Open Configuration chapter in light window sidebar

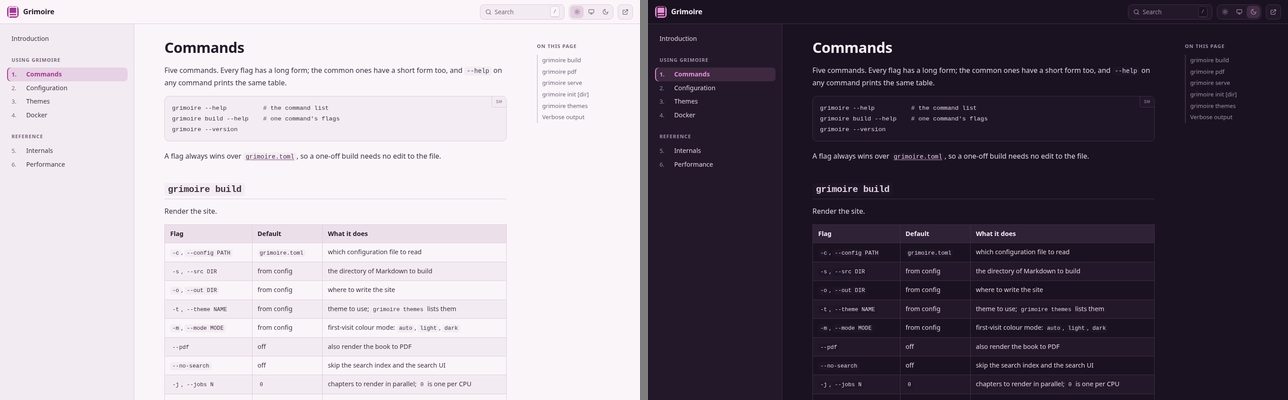67,88
